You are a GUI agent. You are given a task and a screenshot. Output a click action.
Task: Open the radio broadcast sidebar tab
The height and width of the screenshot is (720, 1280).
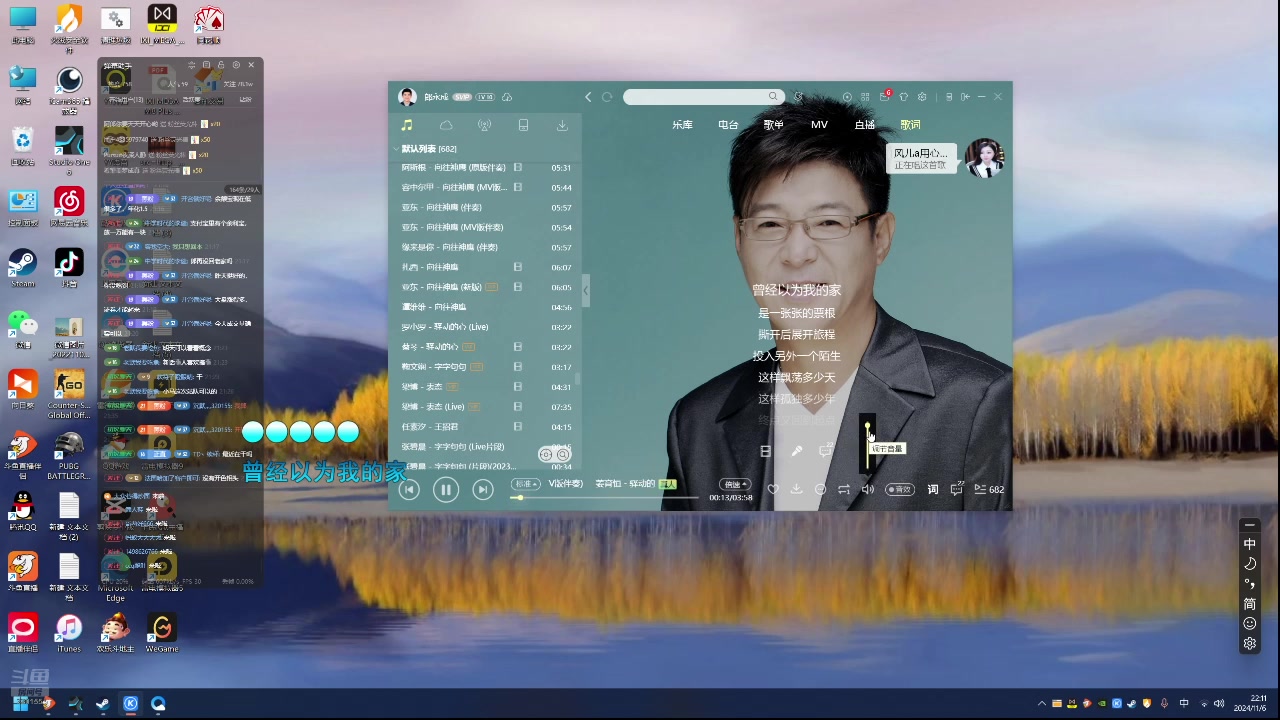pyautogui.click(x=485, y=125)
